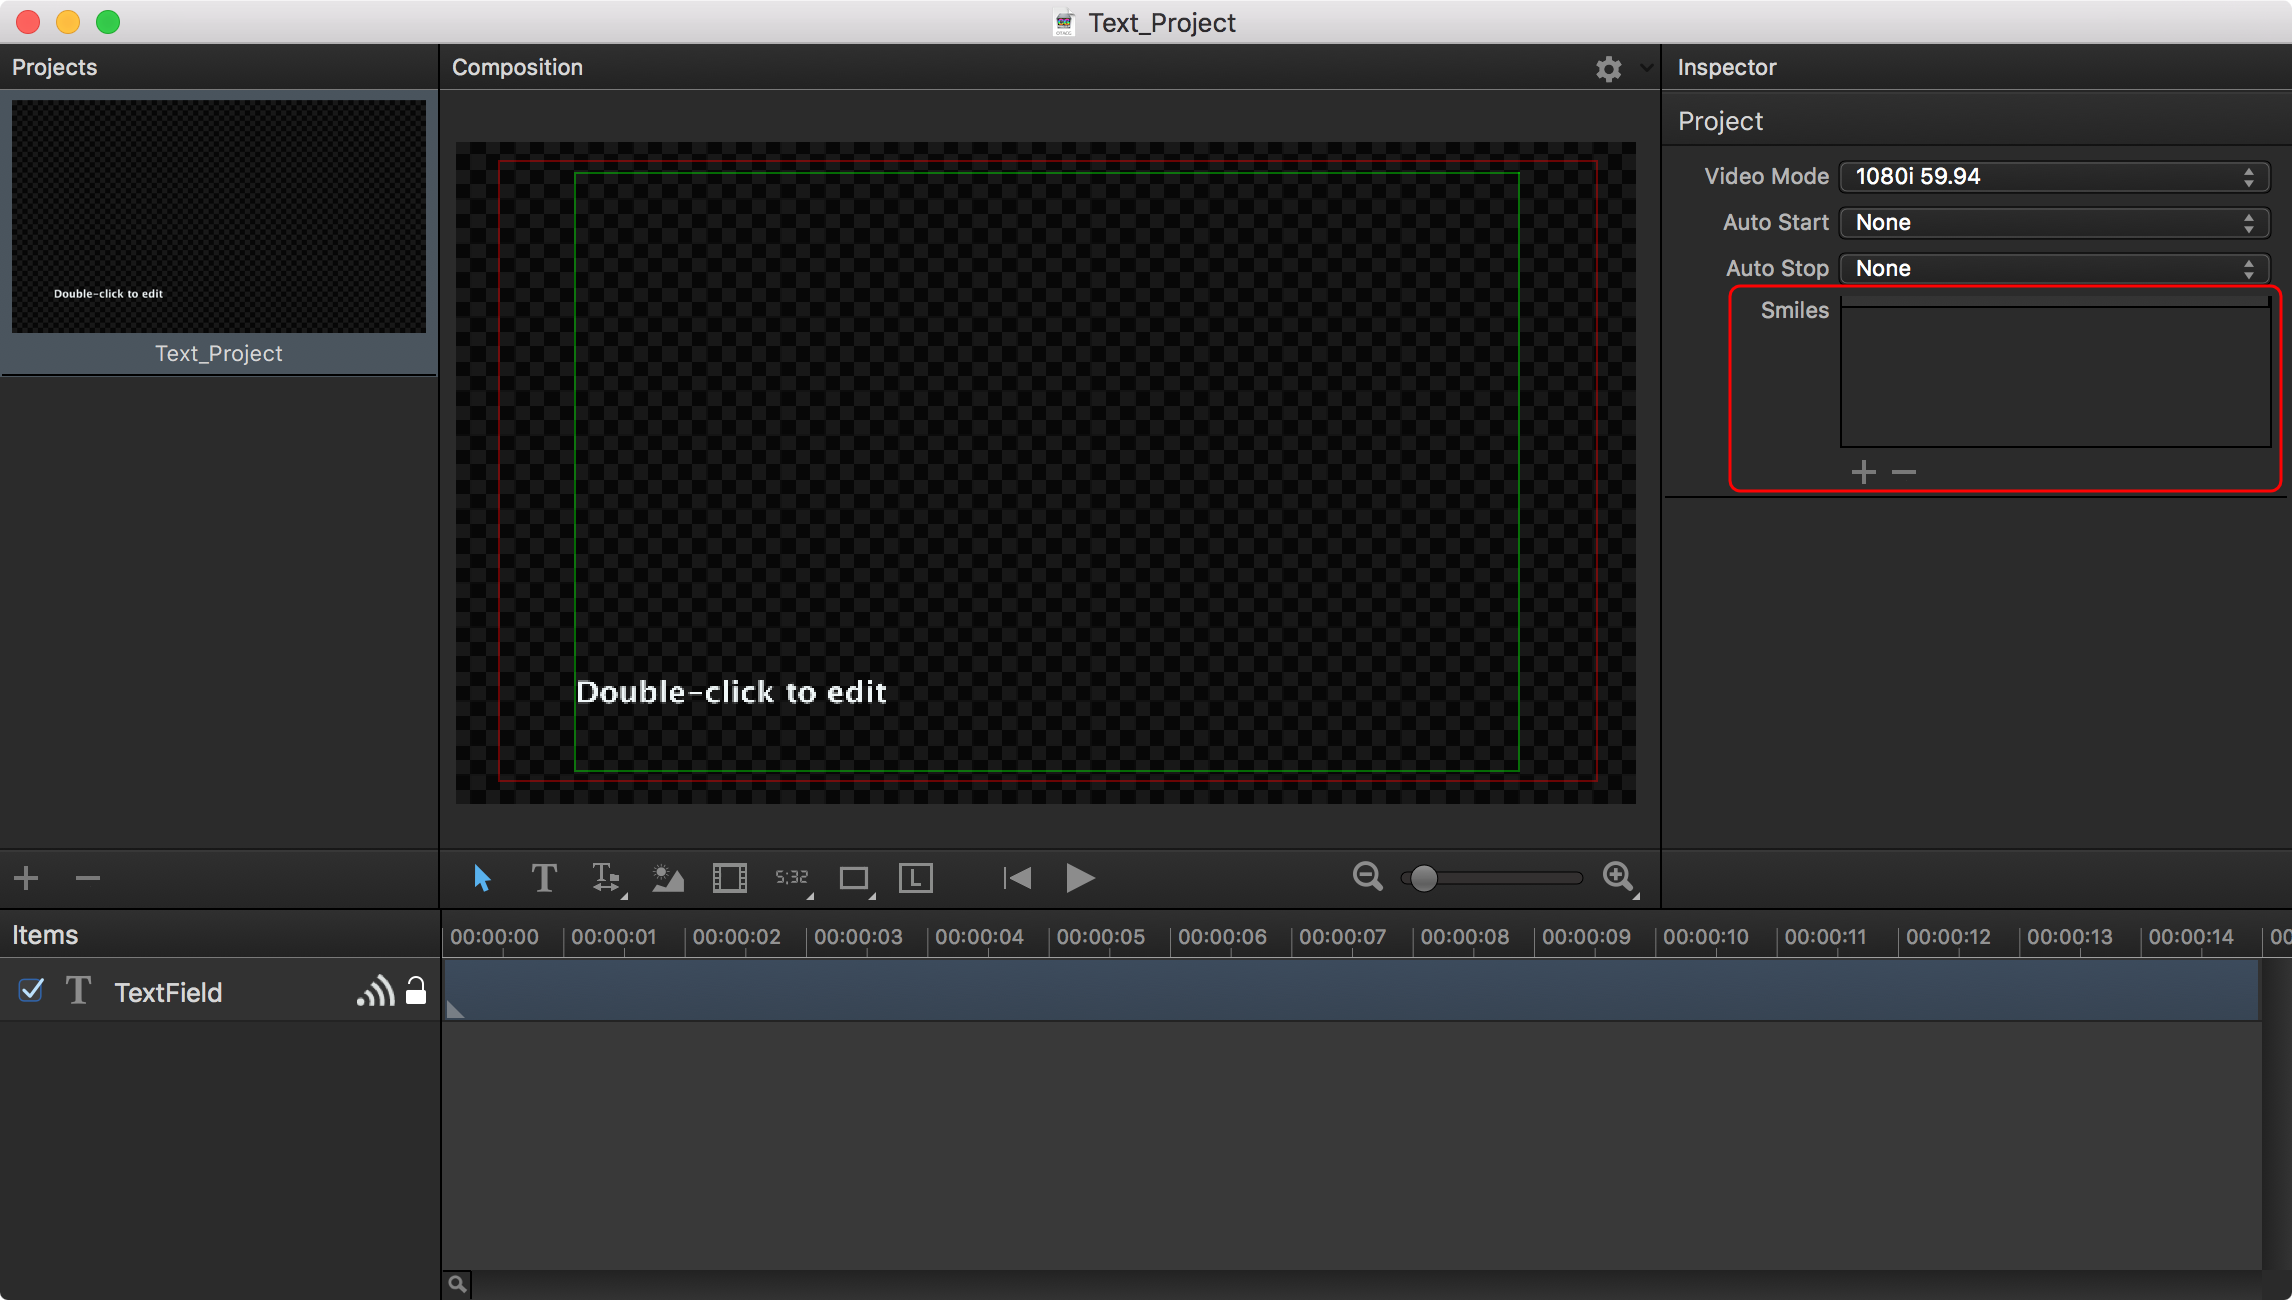
Task: Select the clock timer tool
Action: (x=793, y=878)
